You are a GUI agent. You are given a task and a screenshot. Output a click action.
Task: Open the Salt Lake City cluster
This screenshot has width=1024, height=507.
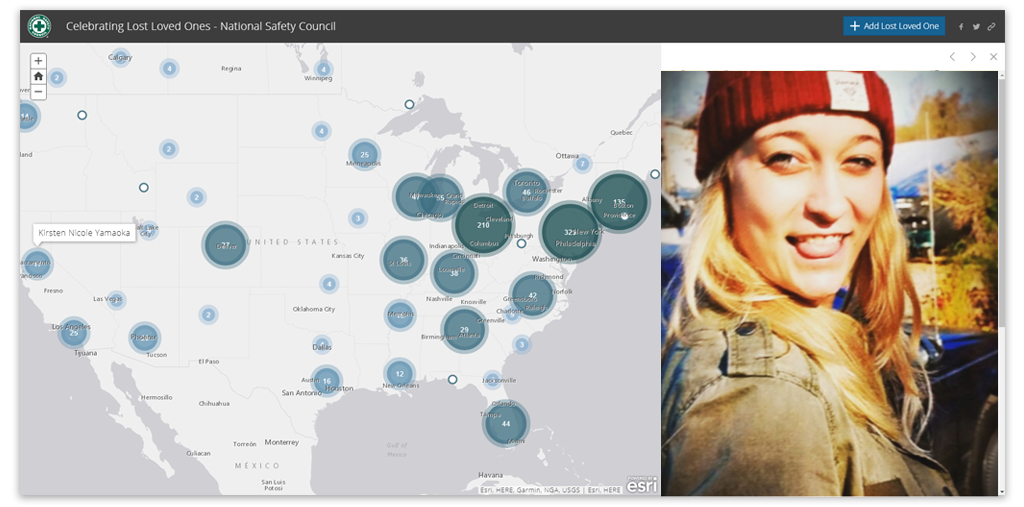click(x=148, y=230)
